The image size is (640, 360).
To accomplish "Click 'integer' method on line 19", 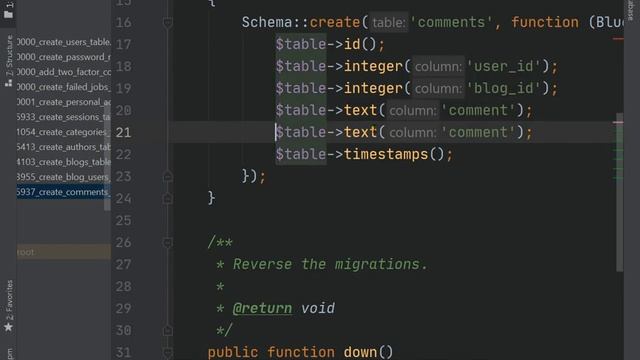I will 373,88.
